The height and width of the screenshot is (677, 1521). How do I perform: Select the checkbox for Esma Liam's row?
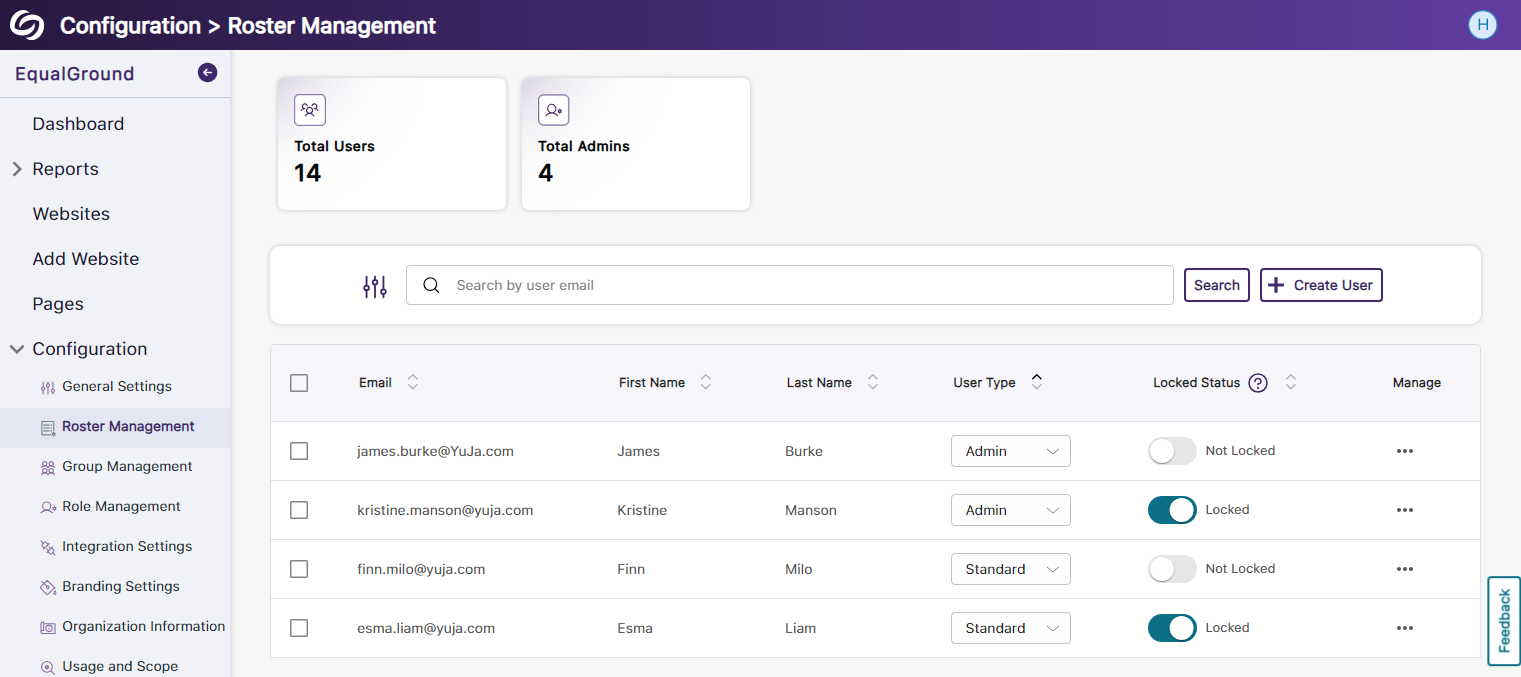click(298, 628)
